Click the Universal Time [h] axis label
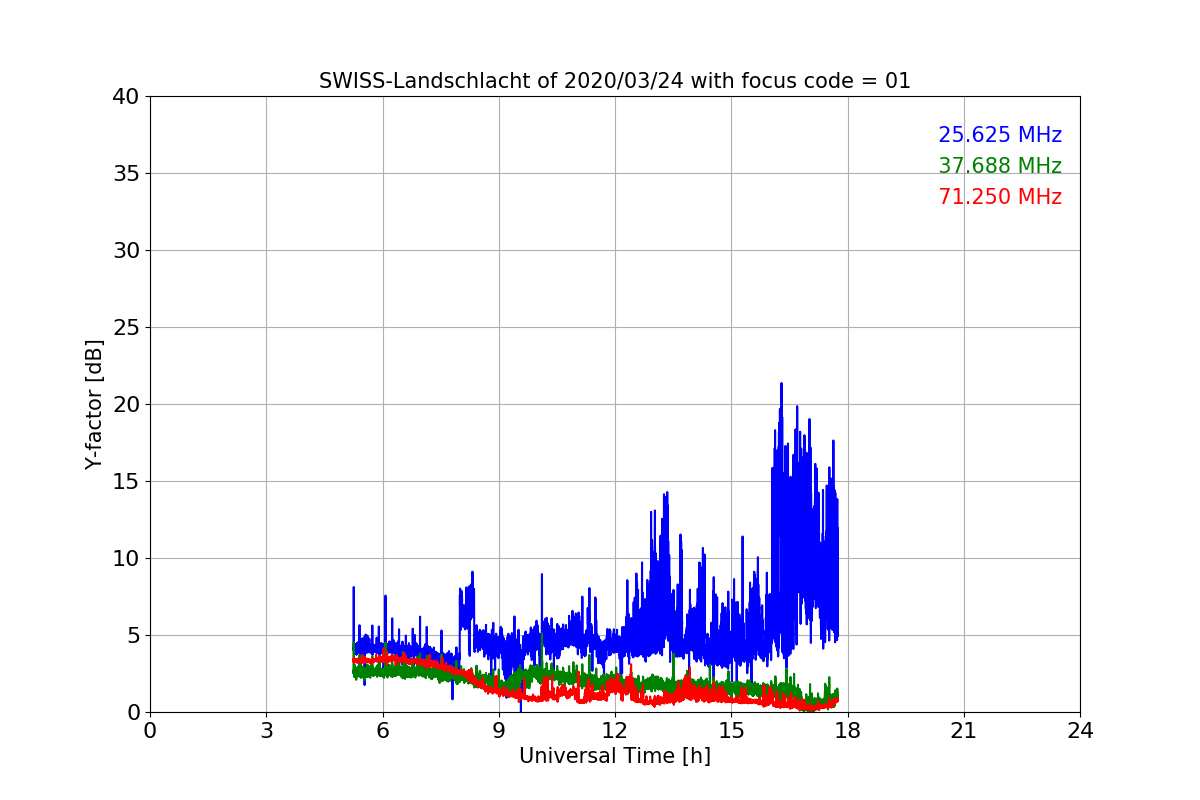 pyautogui.click(x=615, y=756)
